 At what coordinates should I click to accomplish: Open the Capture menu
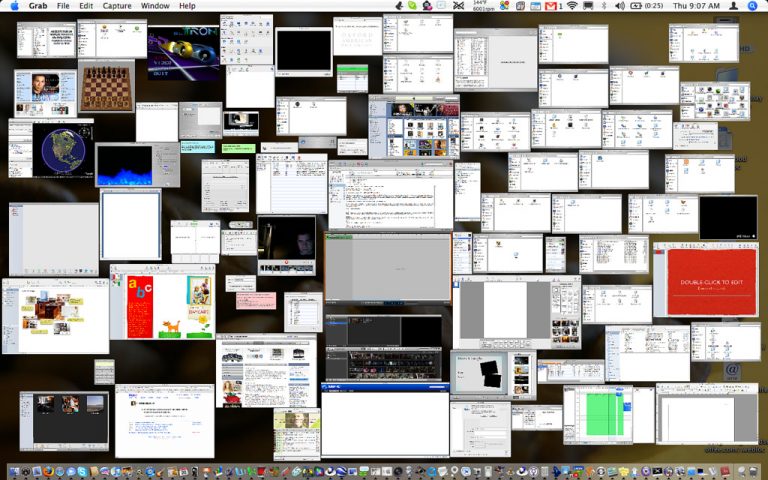117,6
